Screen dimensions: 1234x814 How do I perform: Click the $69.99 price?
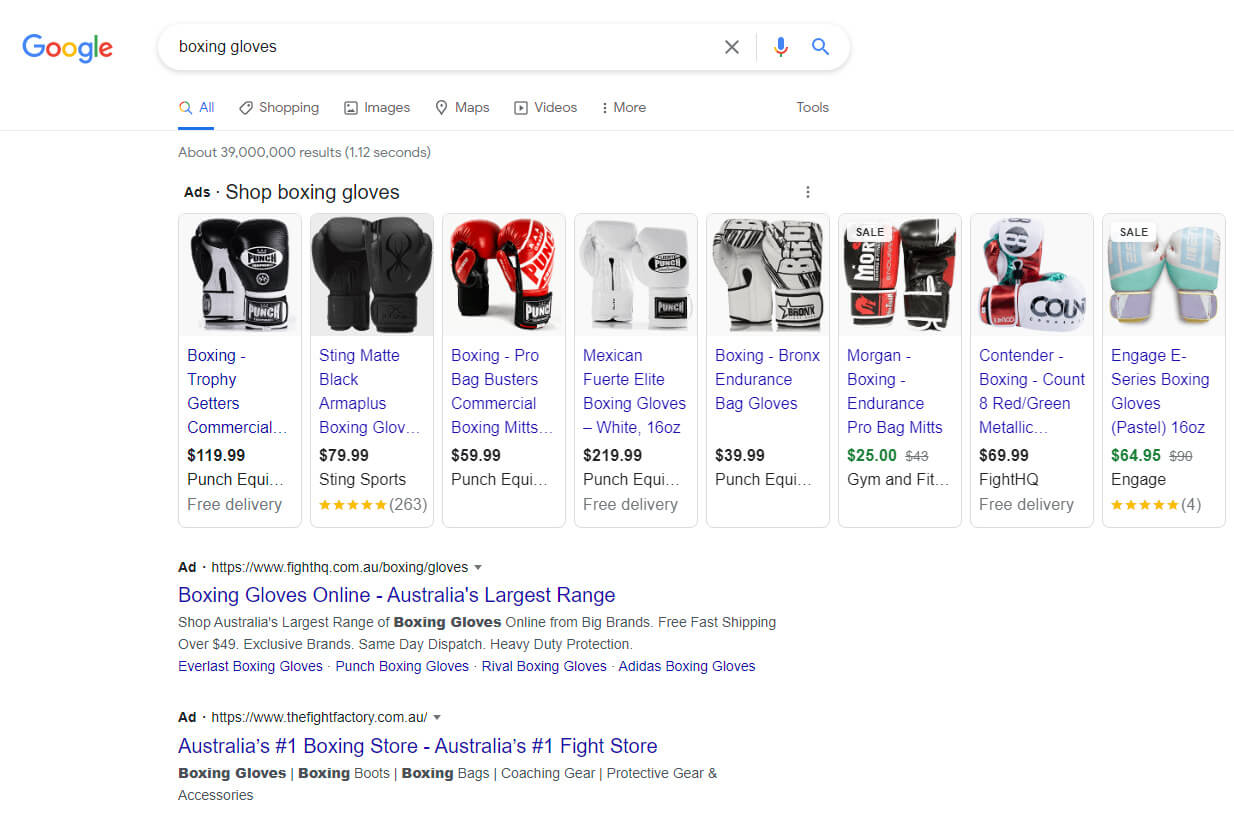[x=1004, y=455]
